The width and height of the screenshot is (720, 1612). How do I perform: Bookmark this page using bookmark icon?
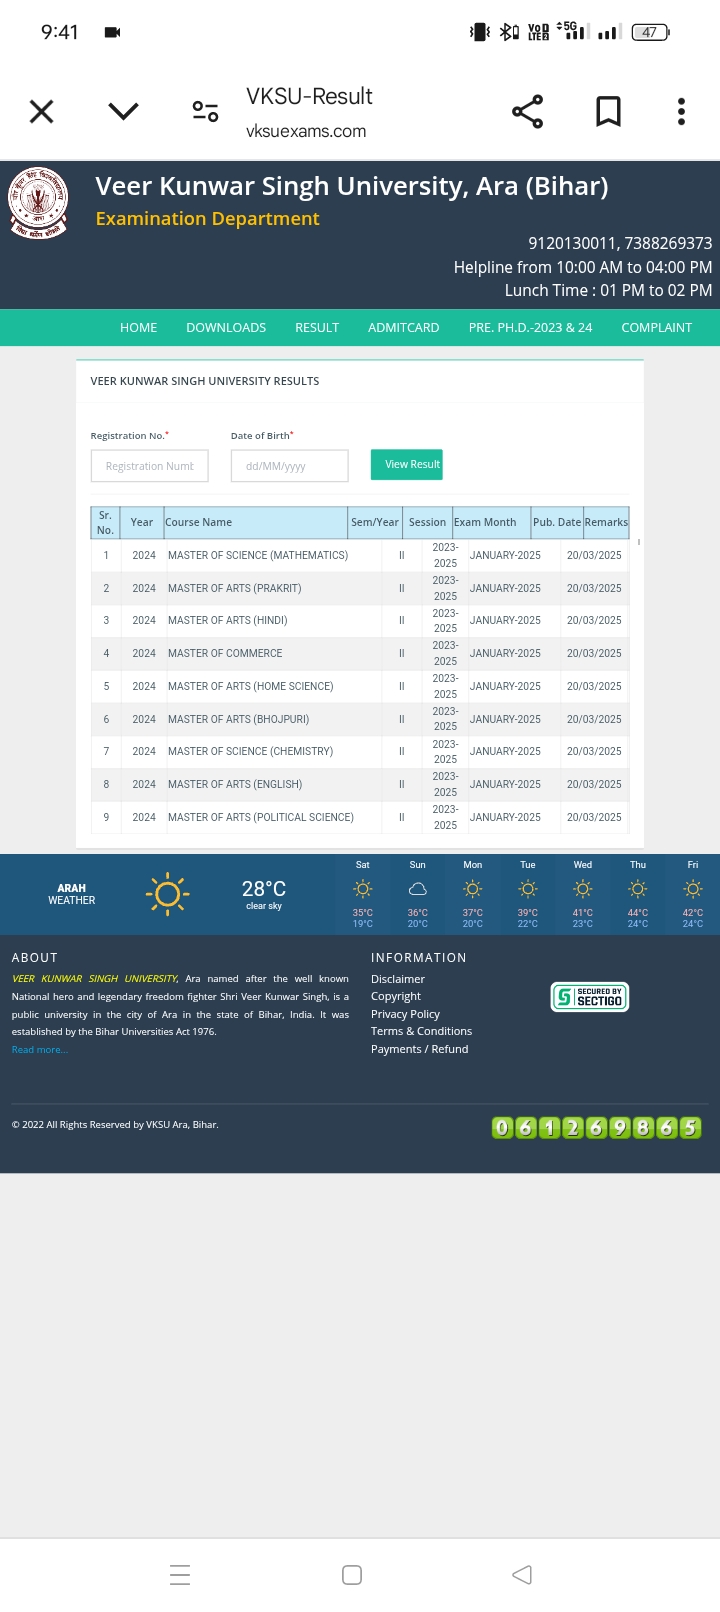coord(608,111)
